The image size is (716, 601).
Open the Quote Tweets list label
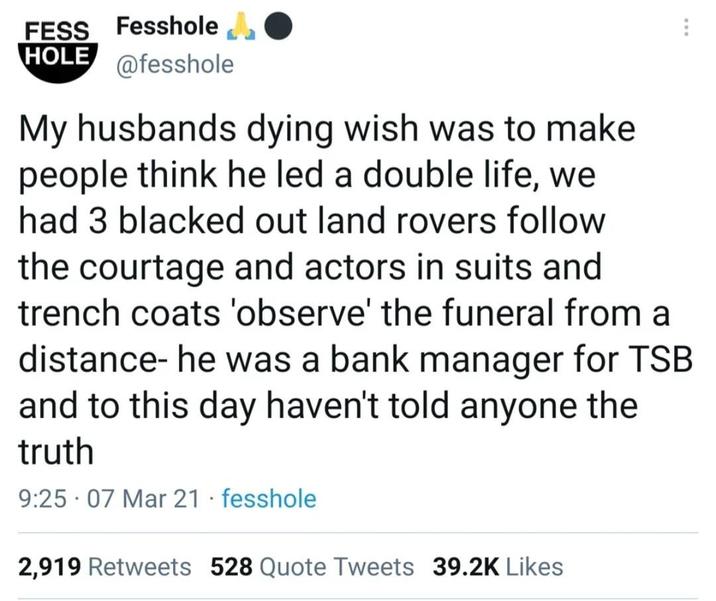point(336,567)
